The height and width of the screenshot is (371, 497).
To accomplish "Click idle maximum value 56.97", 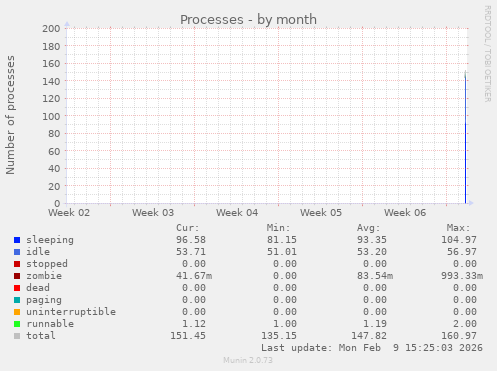I will coord(462,252).
